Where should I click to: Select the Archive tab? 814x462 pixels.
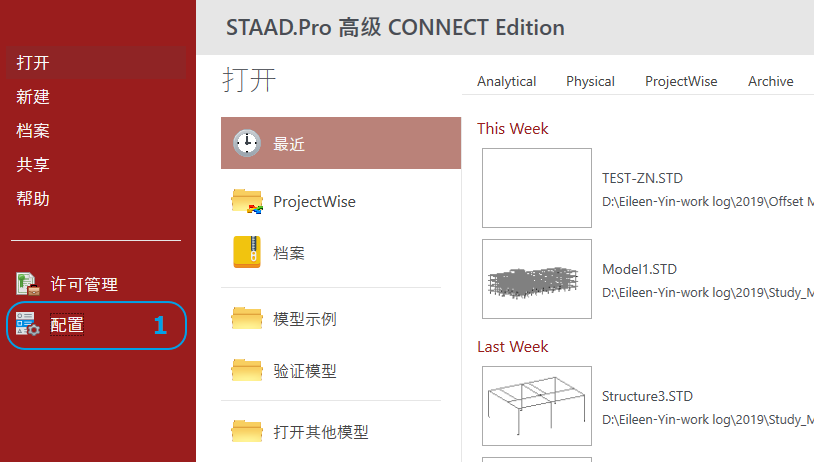[x=770, y=82]
